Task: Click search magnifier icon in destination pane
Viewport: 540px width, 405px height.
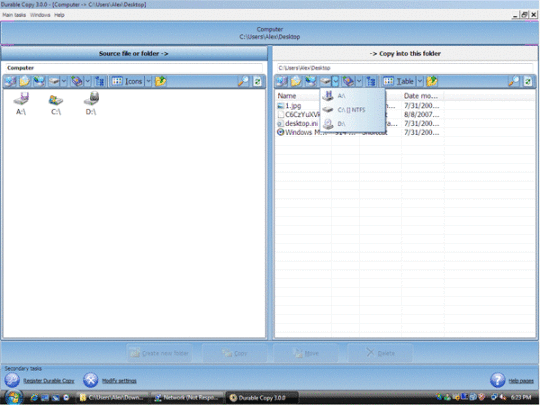Action: point(514,81)
